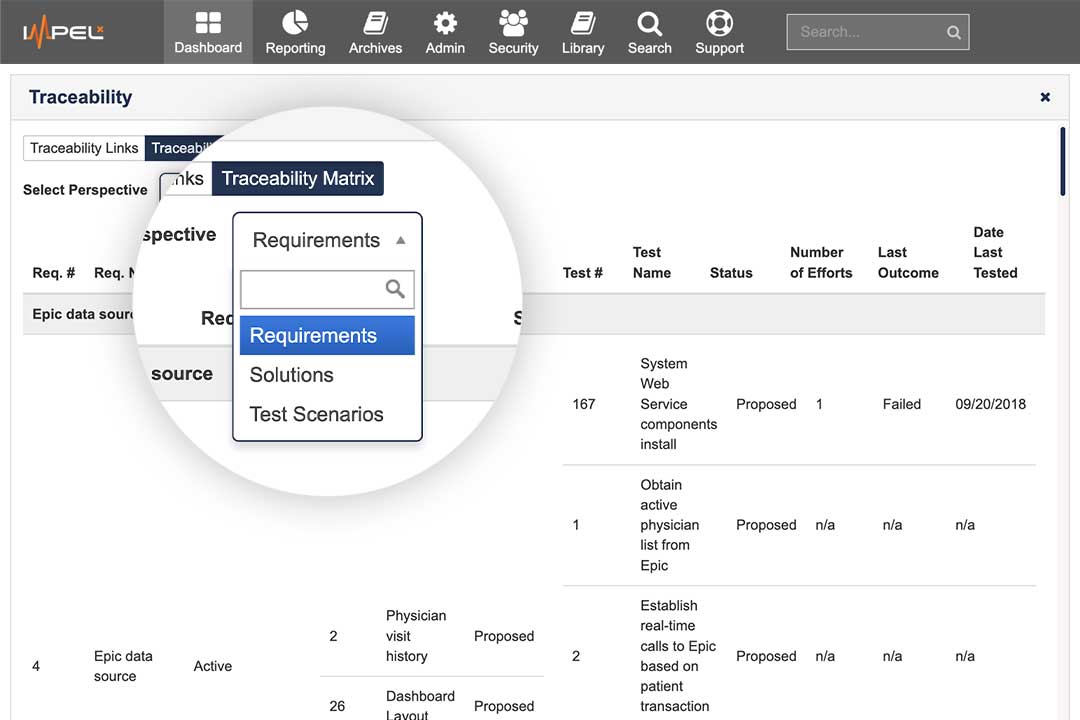Select the magnified Traceability Matrix tab

[x=298, y=178]
